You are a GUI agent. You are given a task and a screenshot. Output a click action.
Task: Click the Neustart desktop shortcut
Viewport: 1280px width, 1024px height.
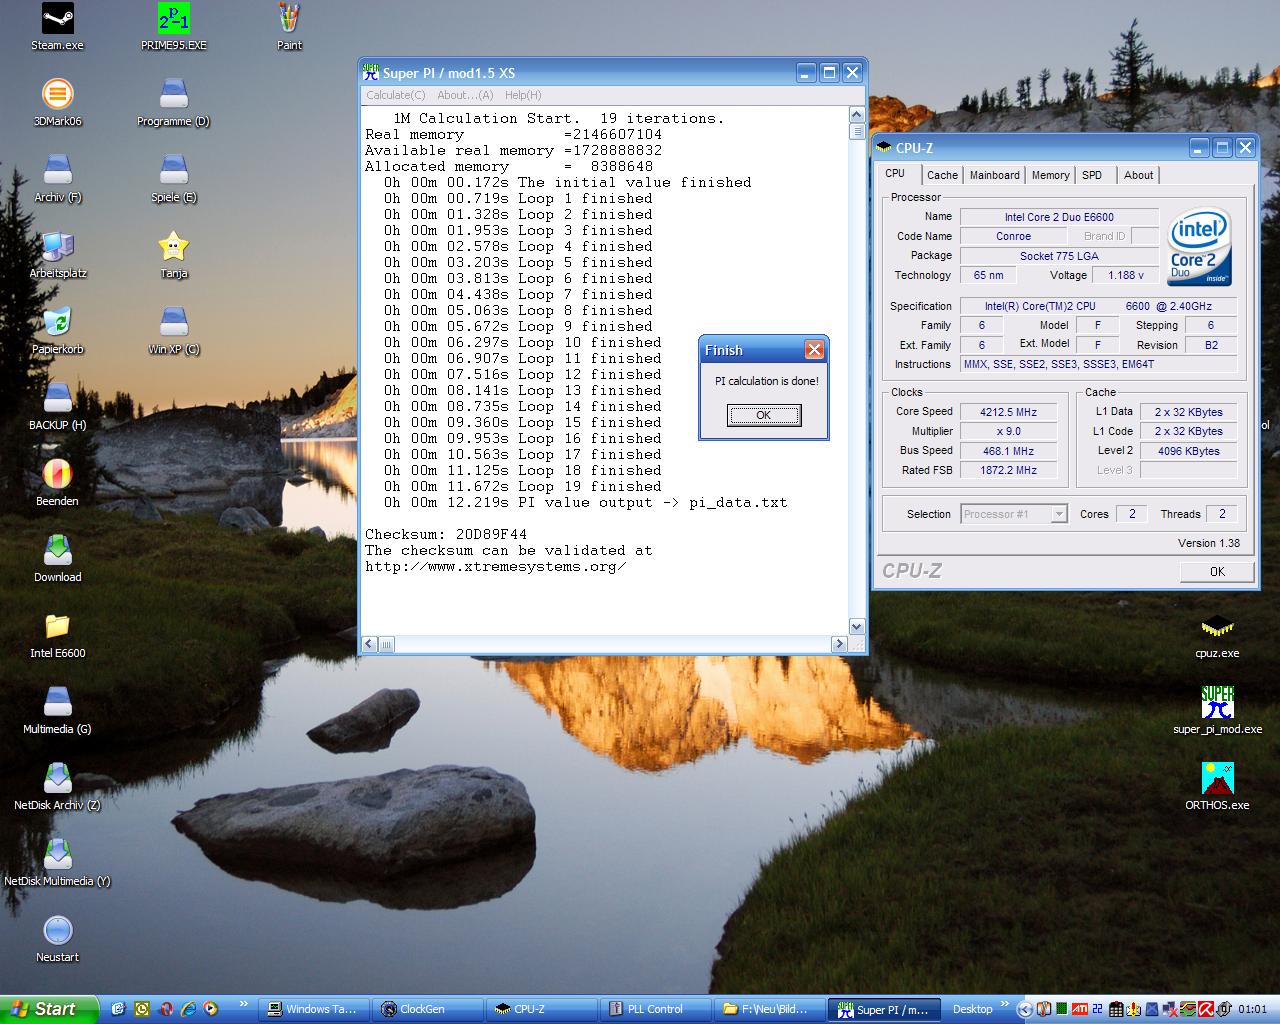(x=58, y=939)
